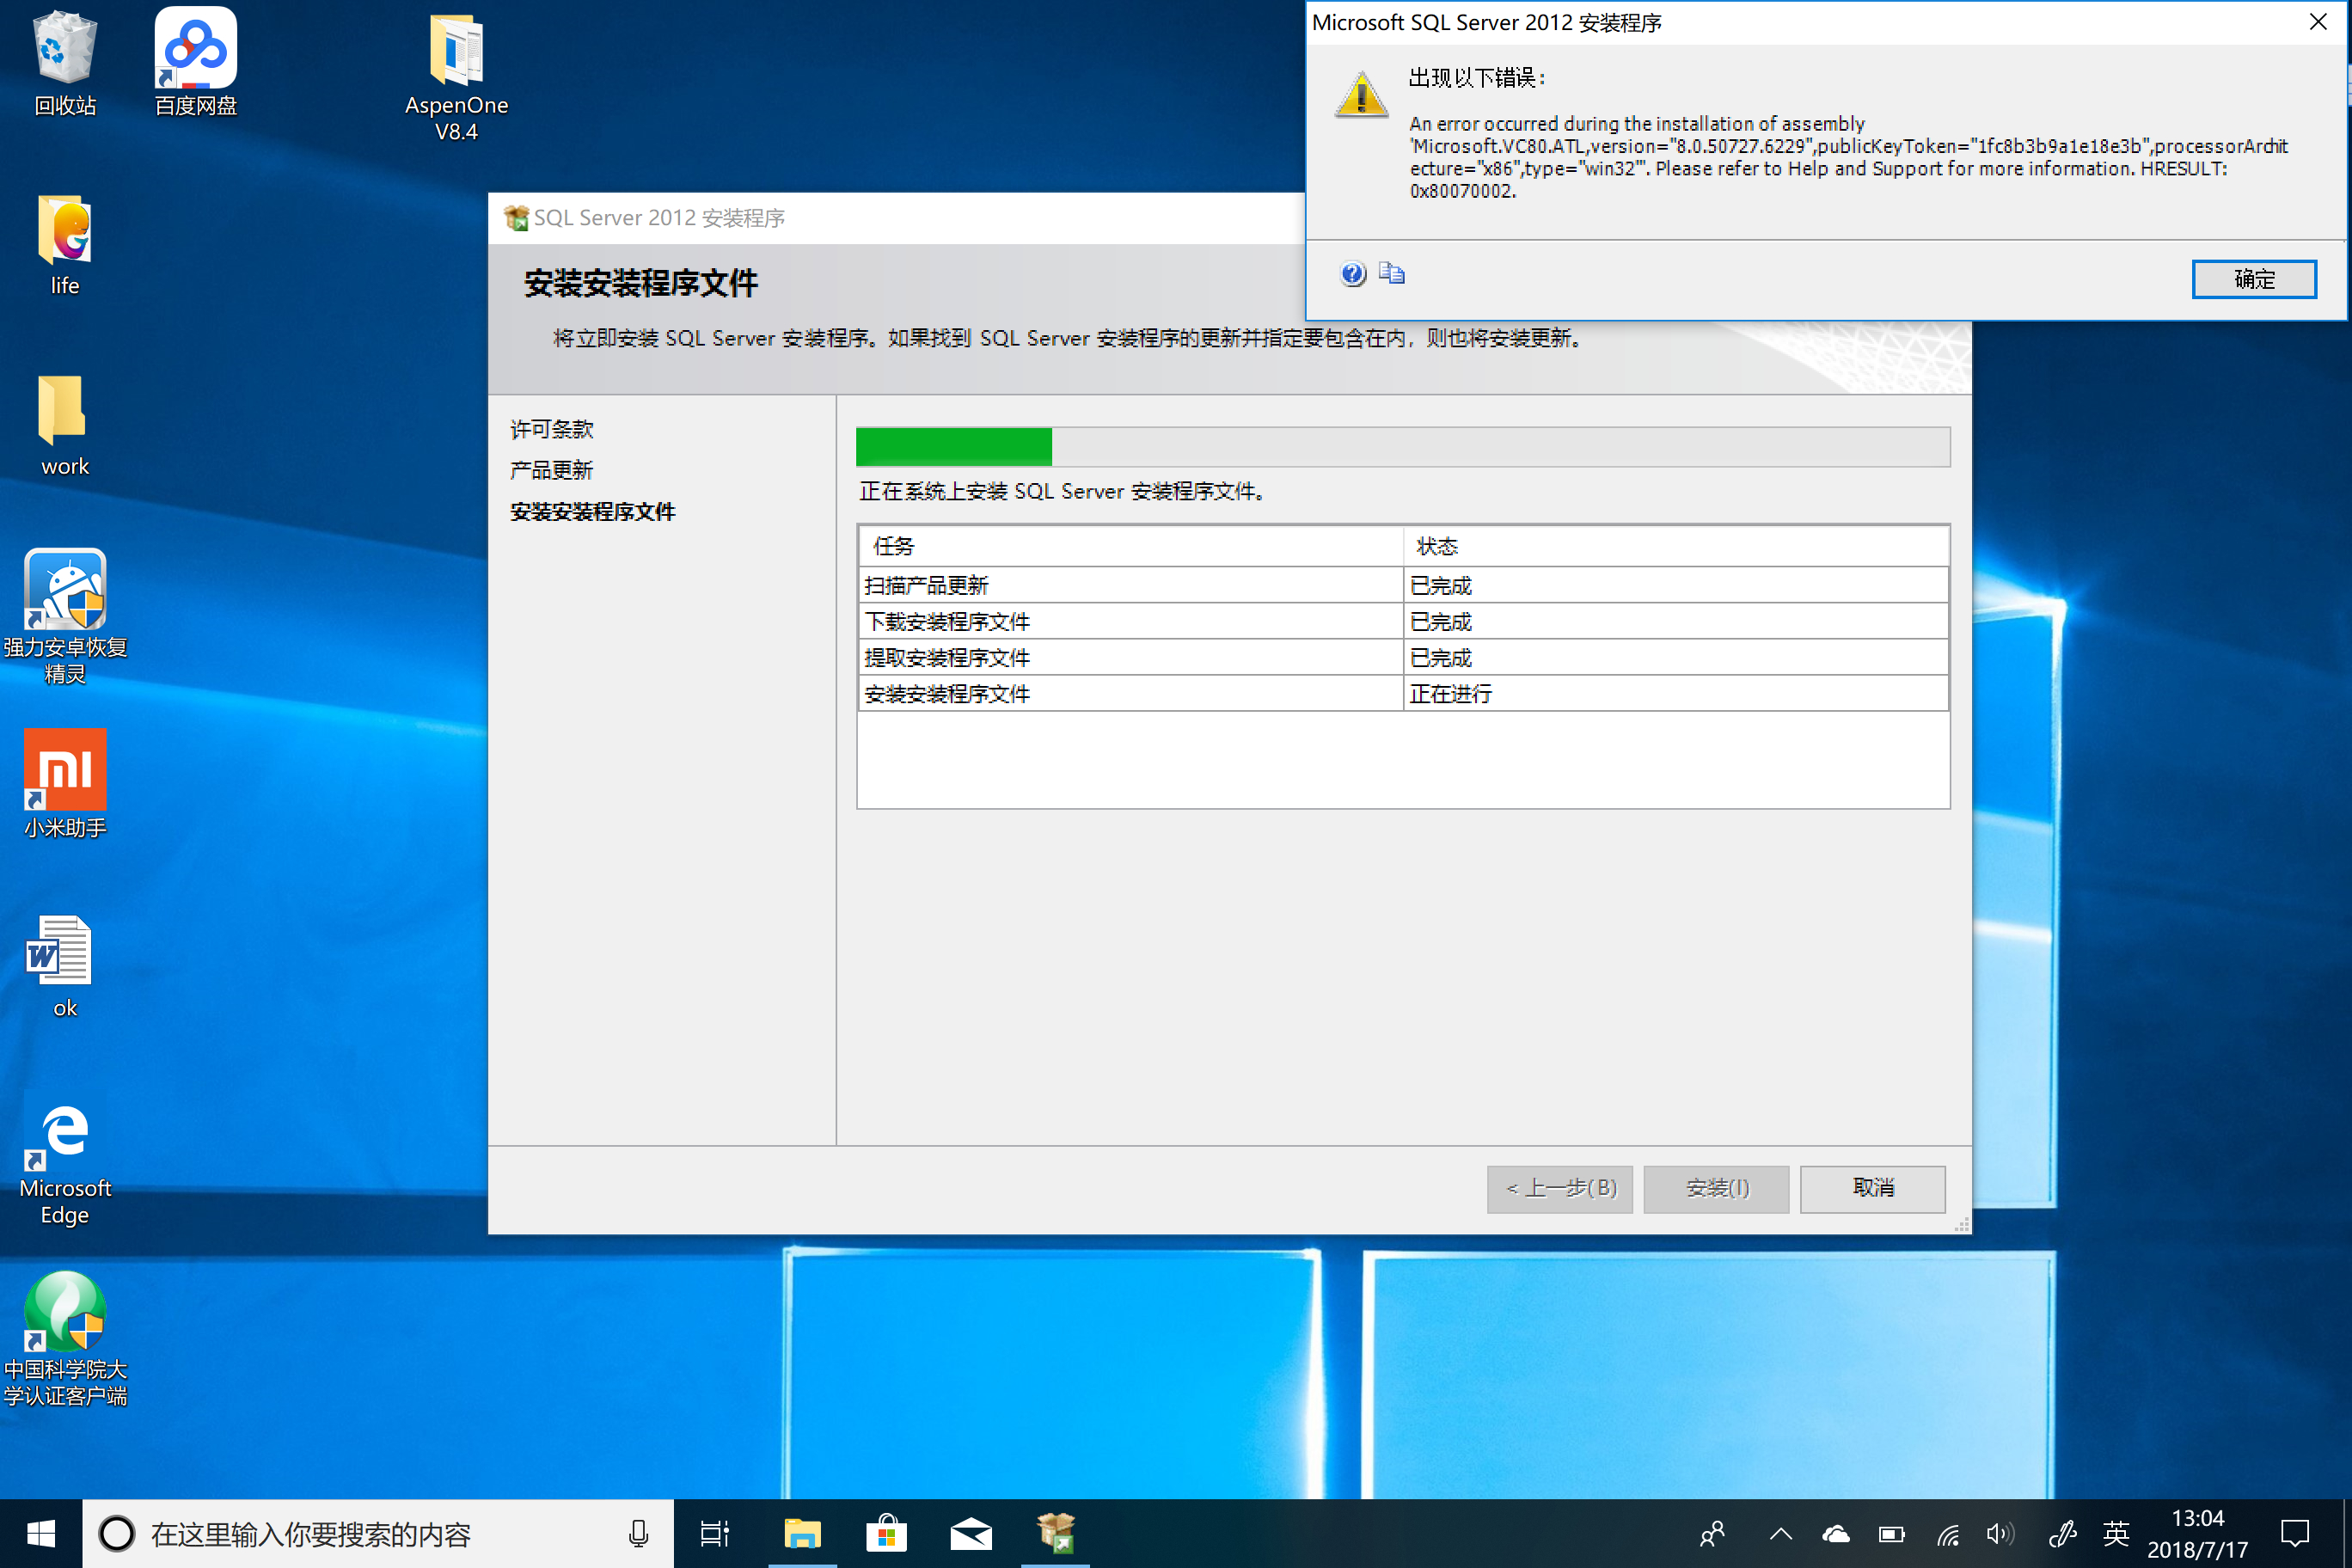Click the copy message icon in dialog
This screenshot has width=2352, height=1568.
(x=1391, y=273)
